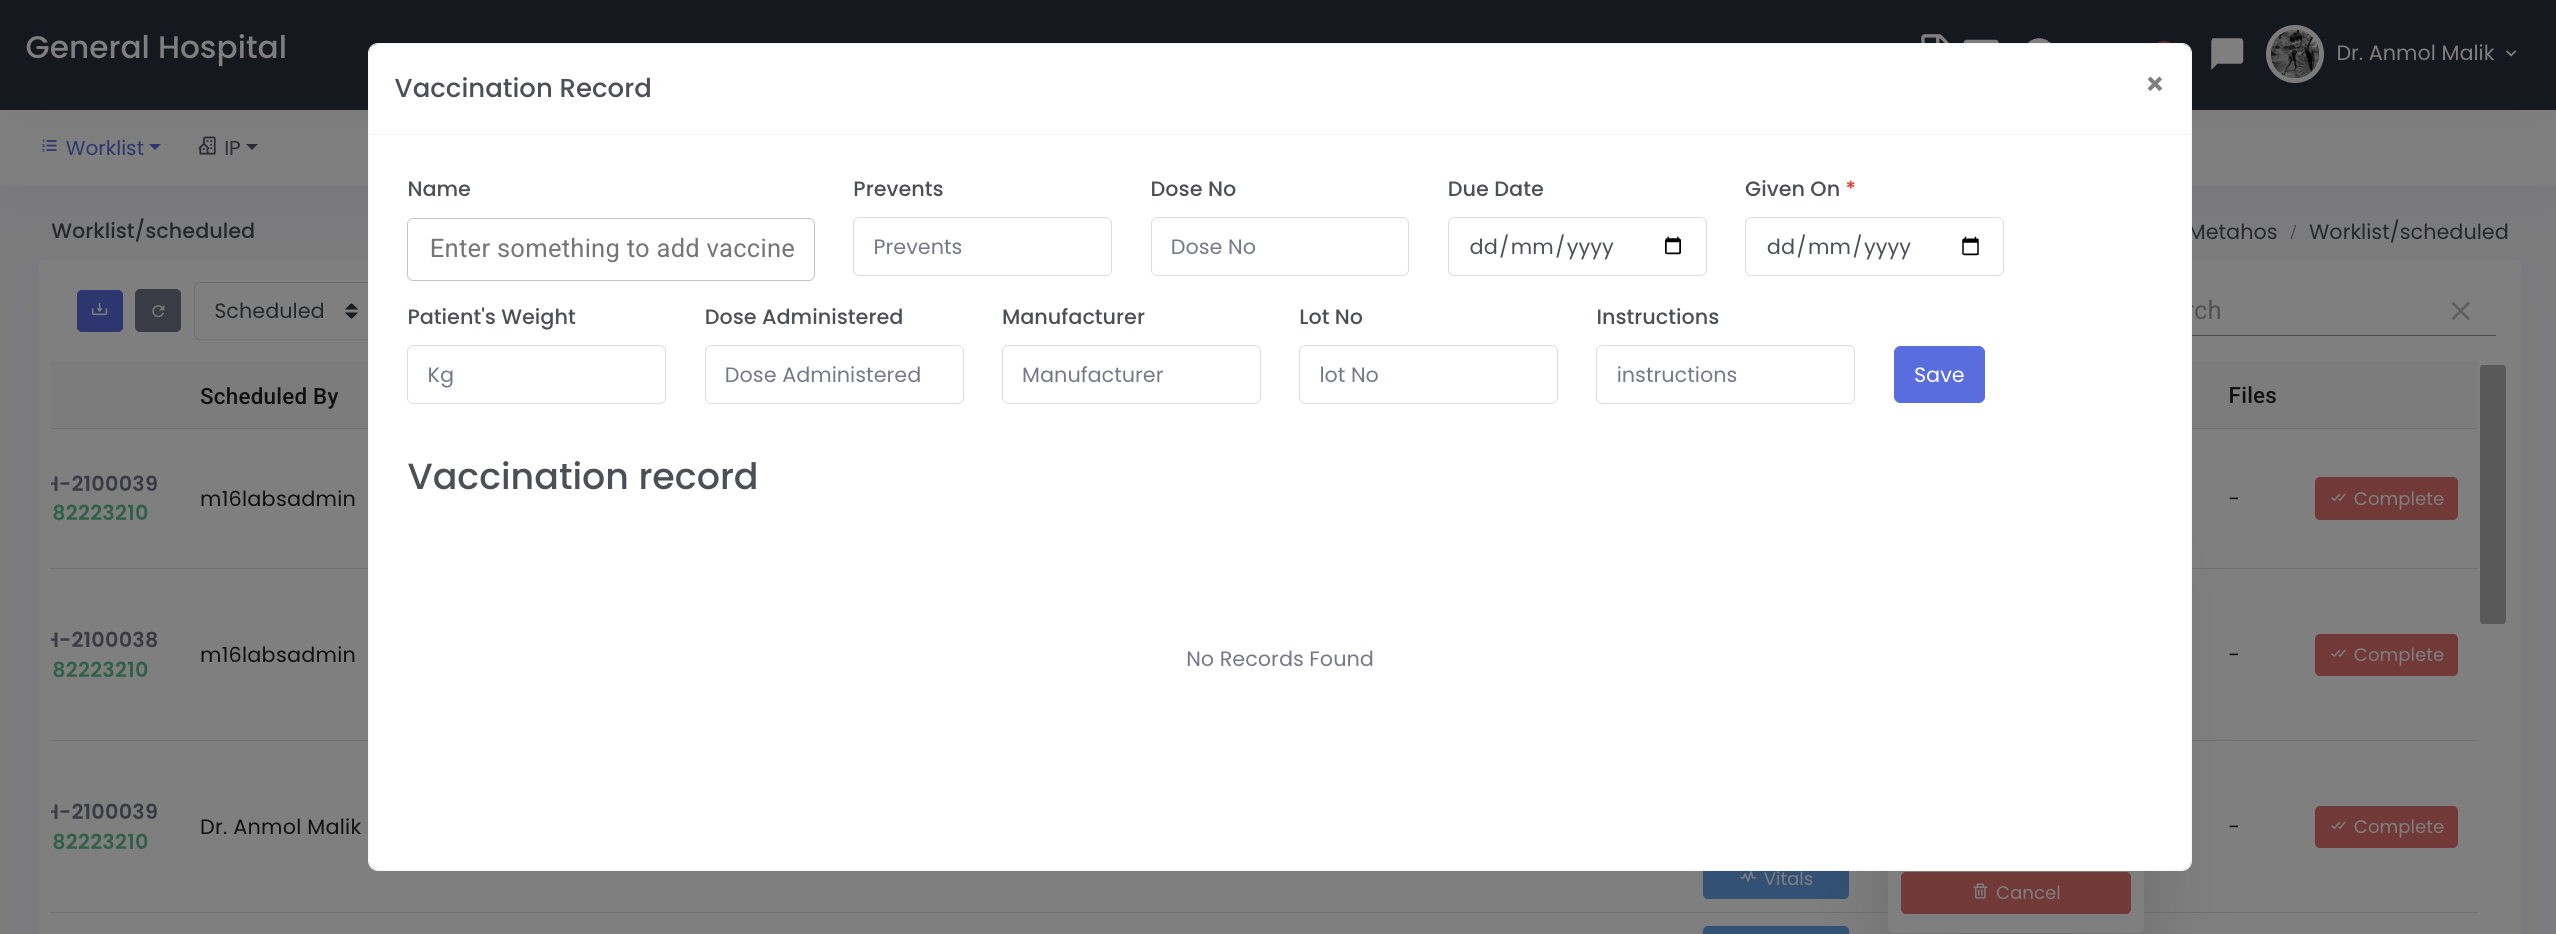This screenshot has height=934, width=2556.
Task: Click Dr. Anmol Malik profile avatar
Action: [x=2294, y=53]
